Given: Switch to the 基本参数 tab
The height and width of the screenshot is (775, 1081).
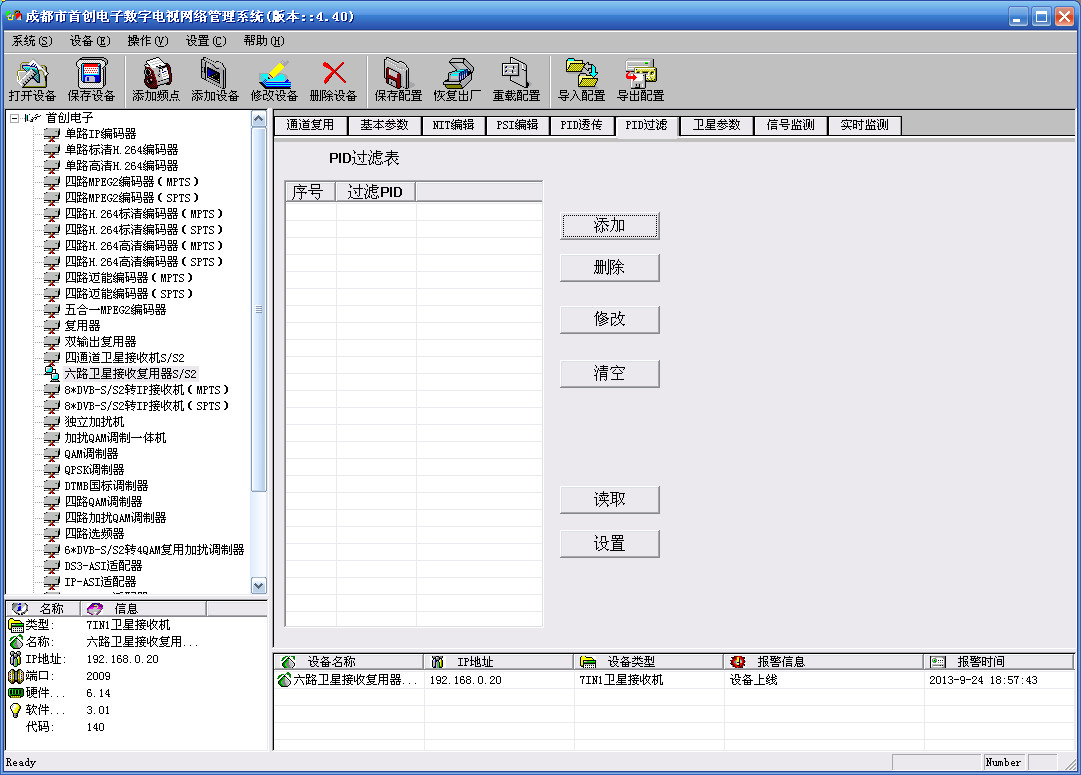Looking at the screenshot, I should click(384, 125).
